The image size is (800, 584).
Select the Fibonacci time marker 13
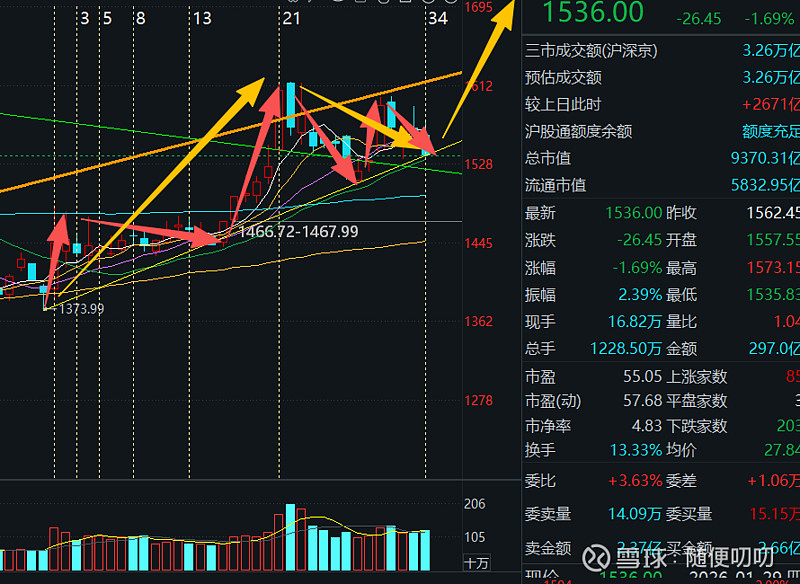[x=202, y=19]
